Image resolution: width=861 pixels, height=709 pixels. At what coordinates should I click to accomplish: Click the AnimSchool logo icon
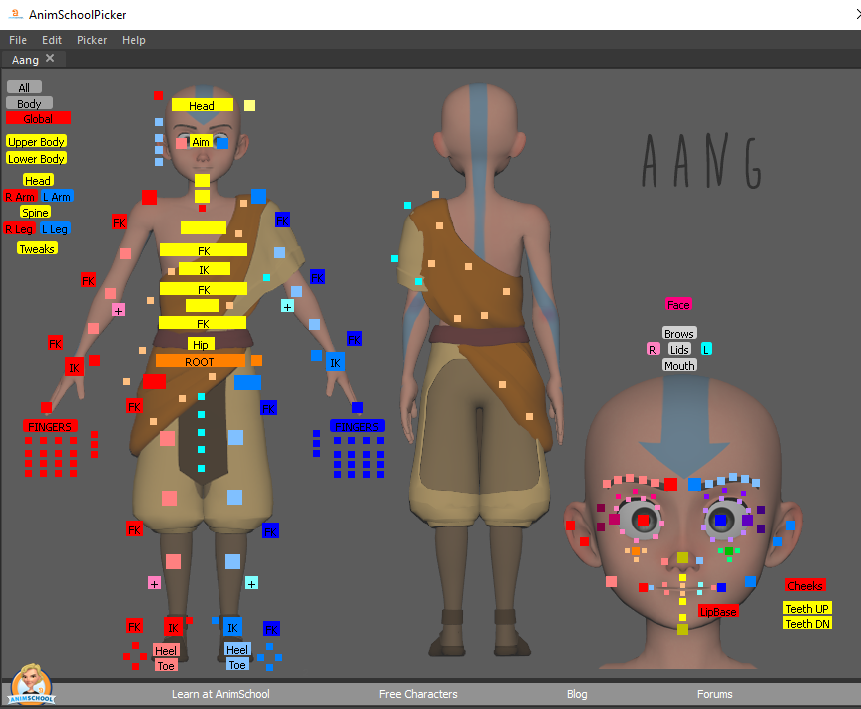31,684
